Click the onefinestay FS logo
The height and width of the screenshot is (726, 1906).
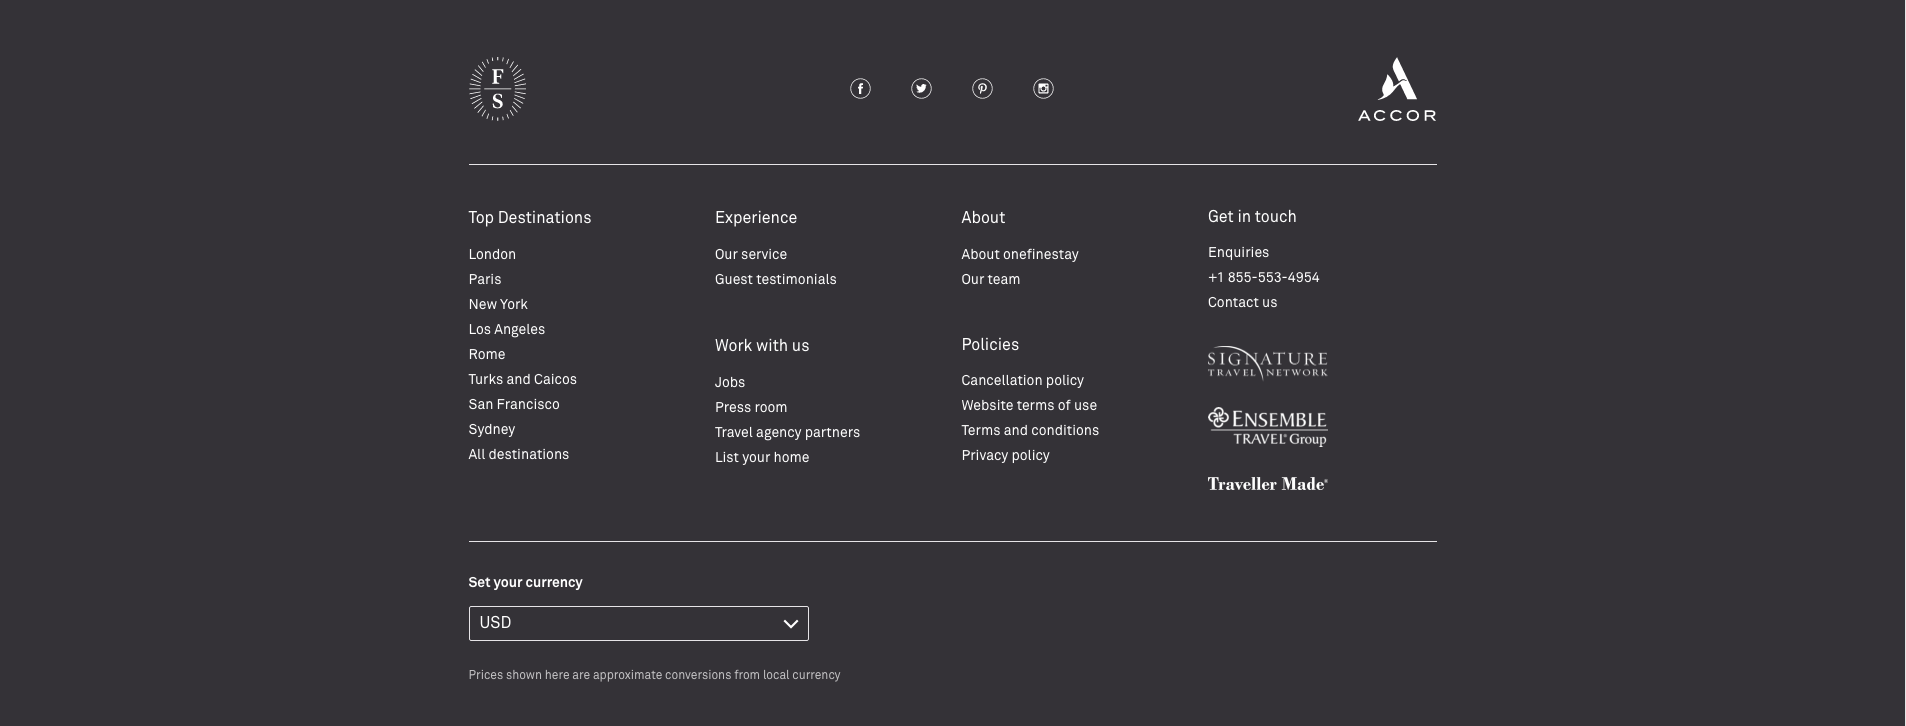click(x=497, y=89)
